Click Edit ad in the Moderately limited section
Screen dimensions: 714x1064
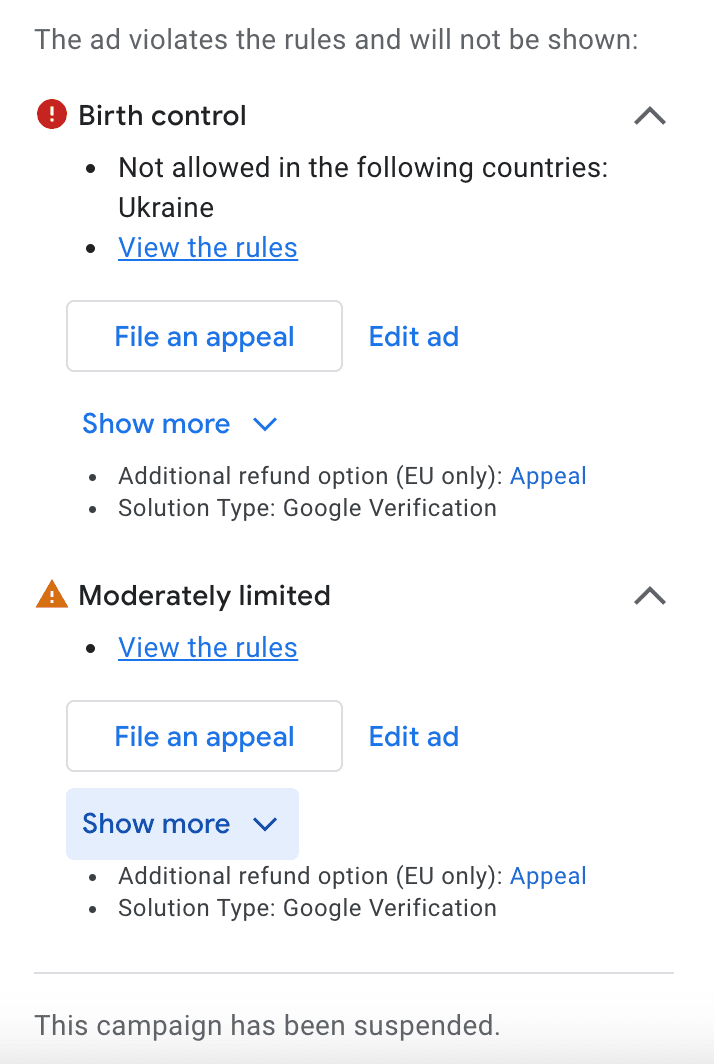(x=414, y=737)
